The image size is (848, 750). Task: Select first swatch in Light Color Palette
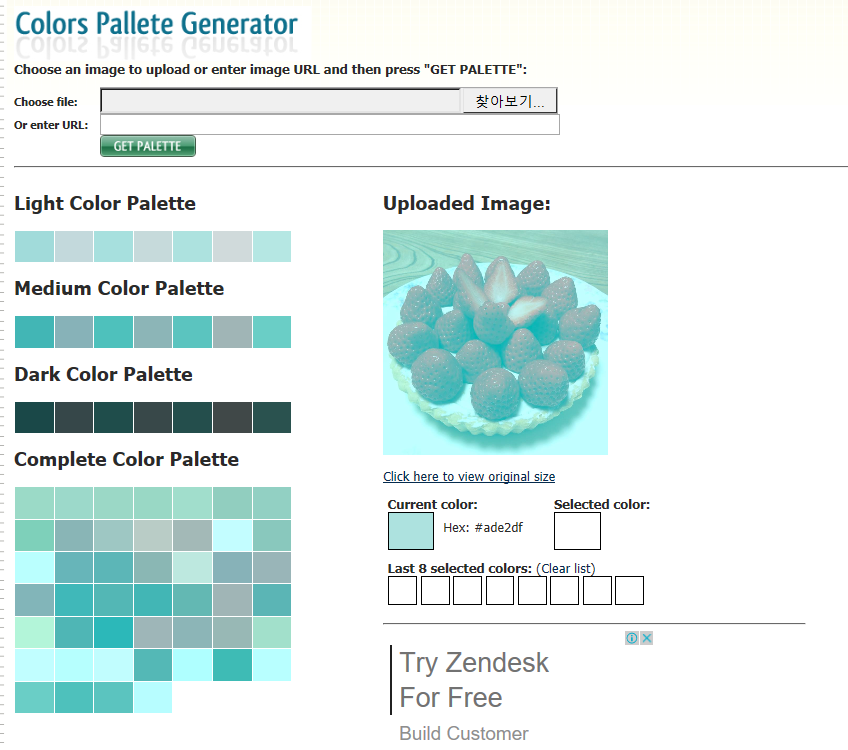pos(34,247)
